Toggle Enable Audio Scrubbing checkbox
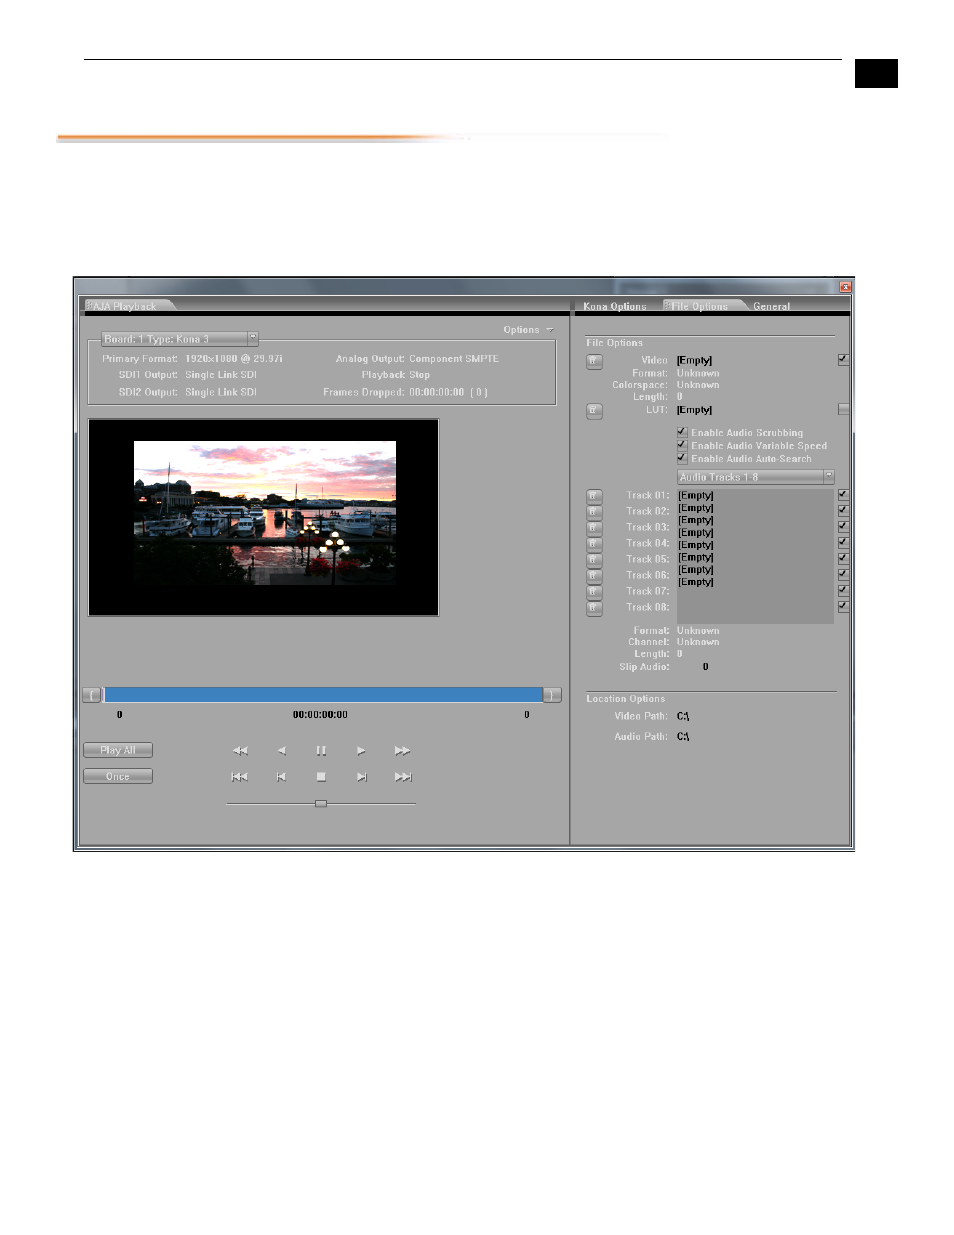Image resolution: width=954 pixels, height=1235 pixels. [682, 432]
